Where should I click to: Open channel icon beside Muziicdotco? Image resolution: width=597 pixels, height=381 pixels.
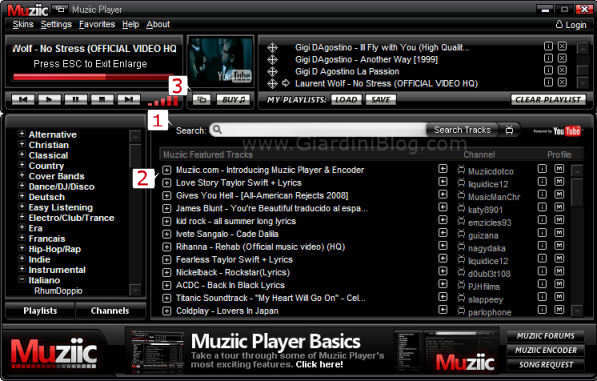(x=461, y=170)
